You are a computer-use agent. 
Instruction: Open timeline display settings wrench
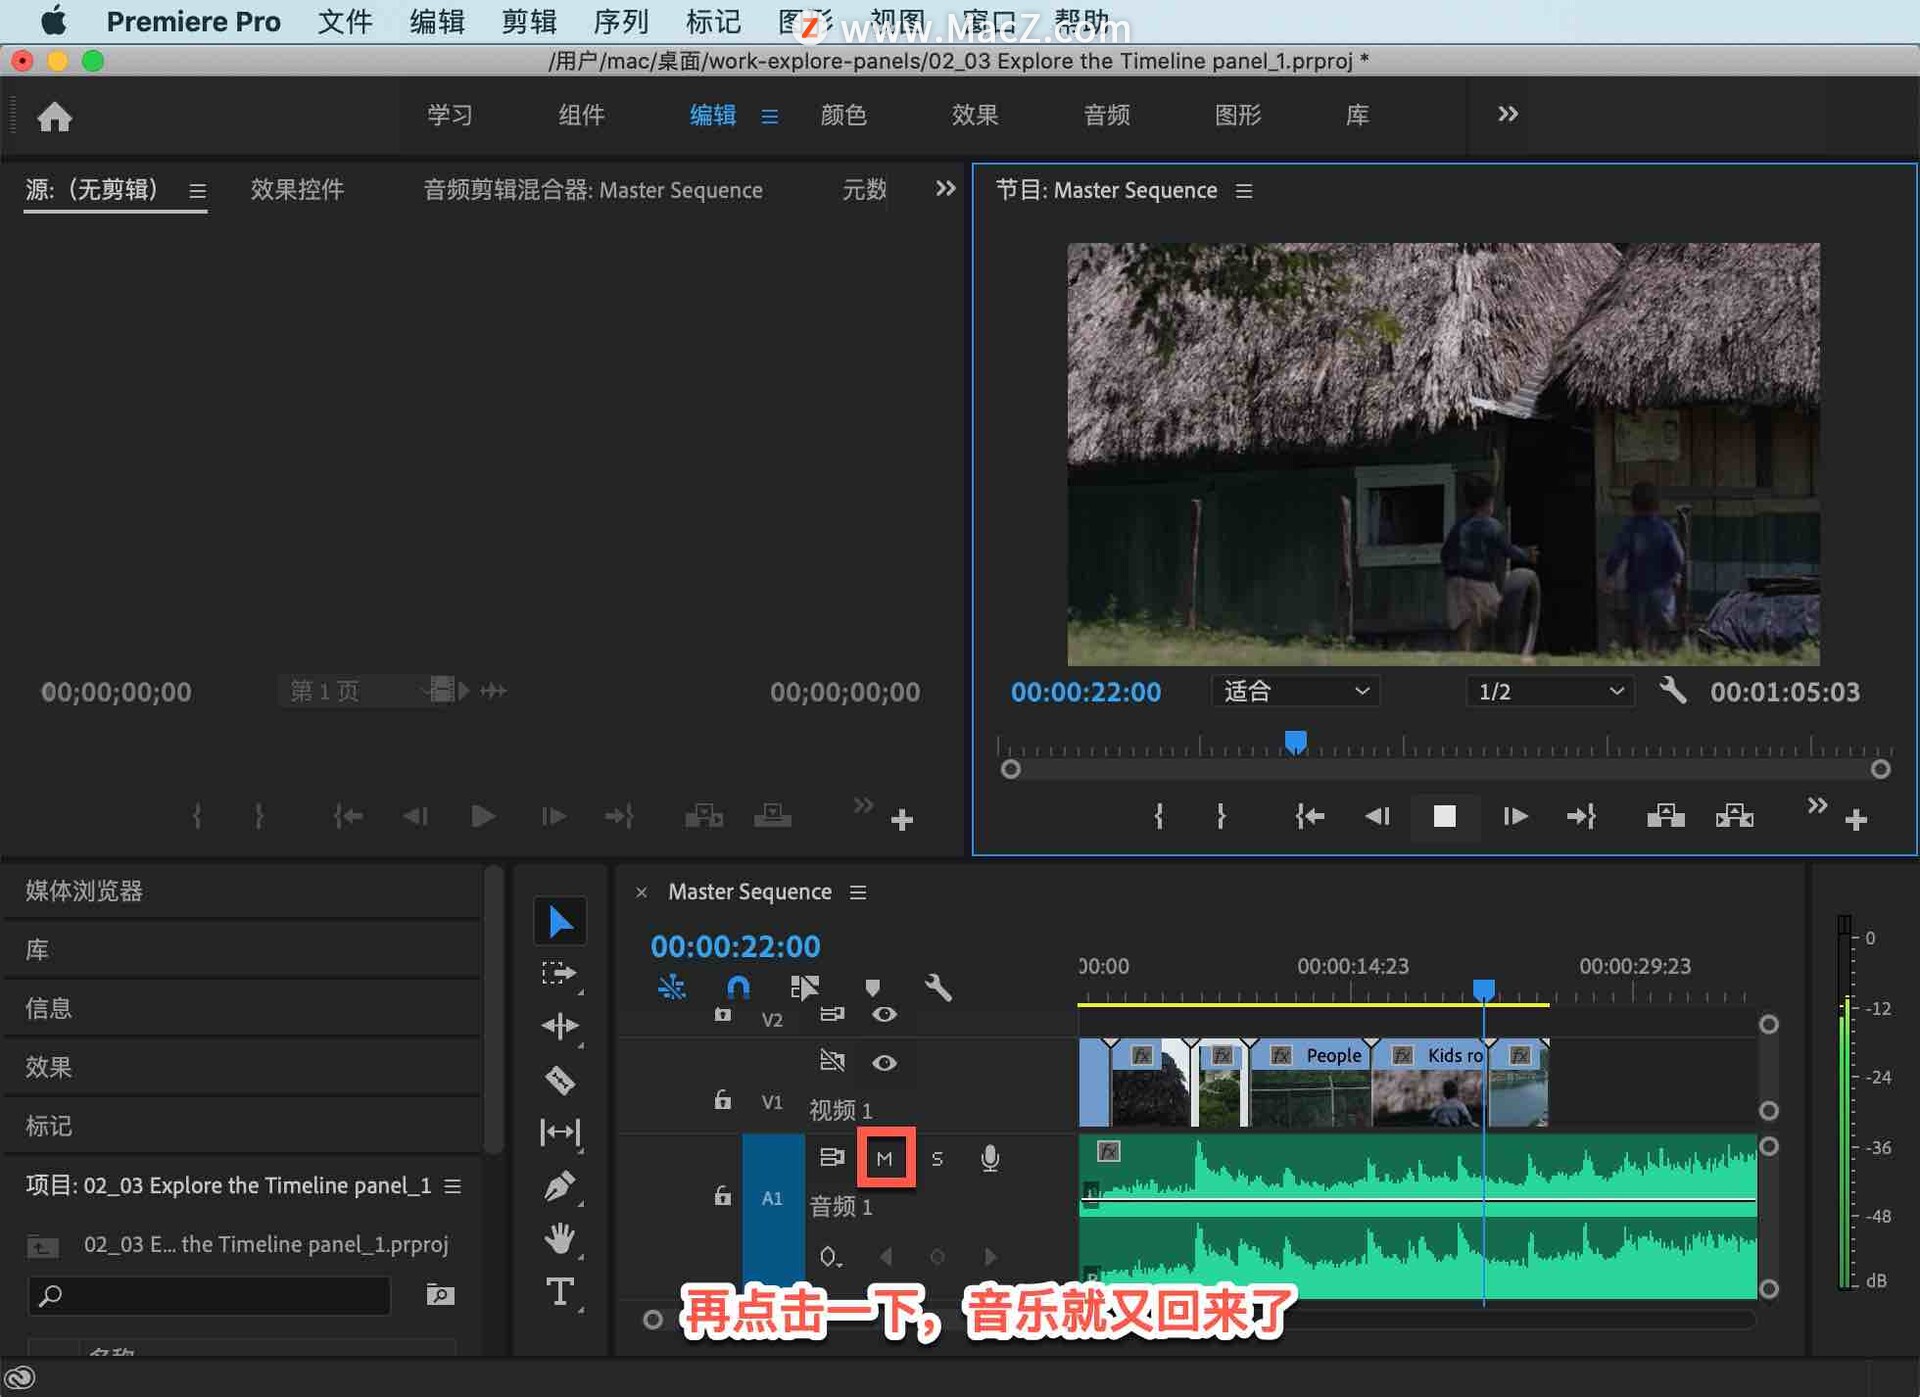pos(938,988)
